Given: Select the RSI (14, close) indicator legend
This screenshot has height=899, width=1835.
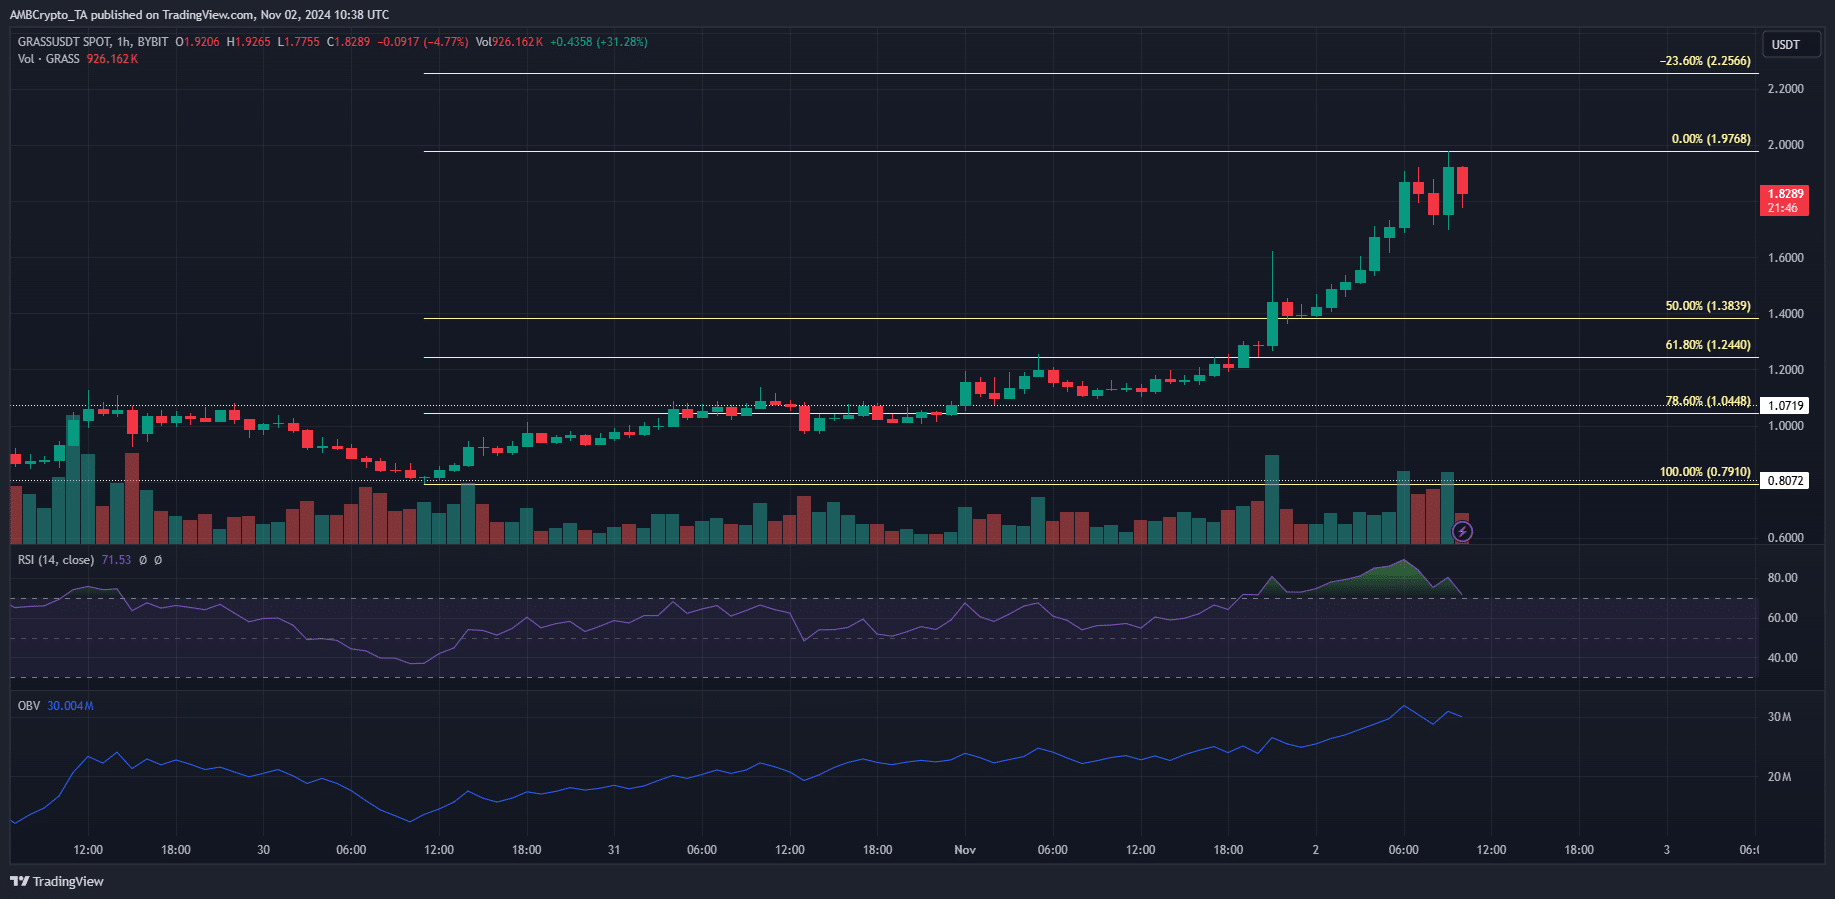Looking at the screenshot, I should pos(56,560).
